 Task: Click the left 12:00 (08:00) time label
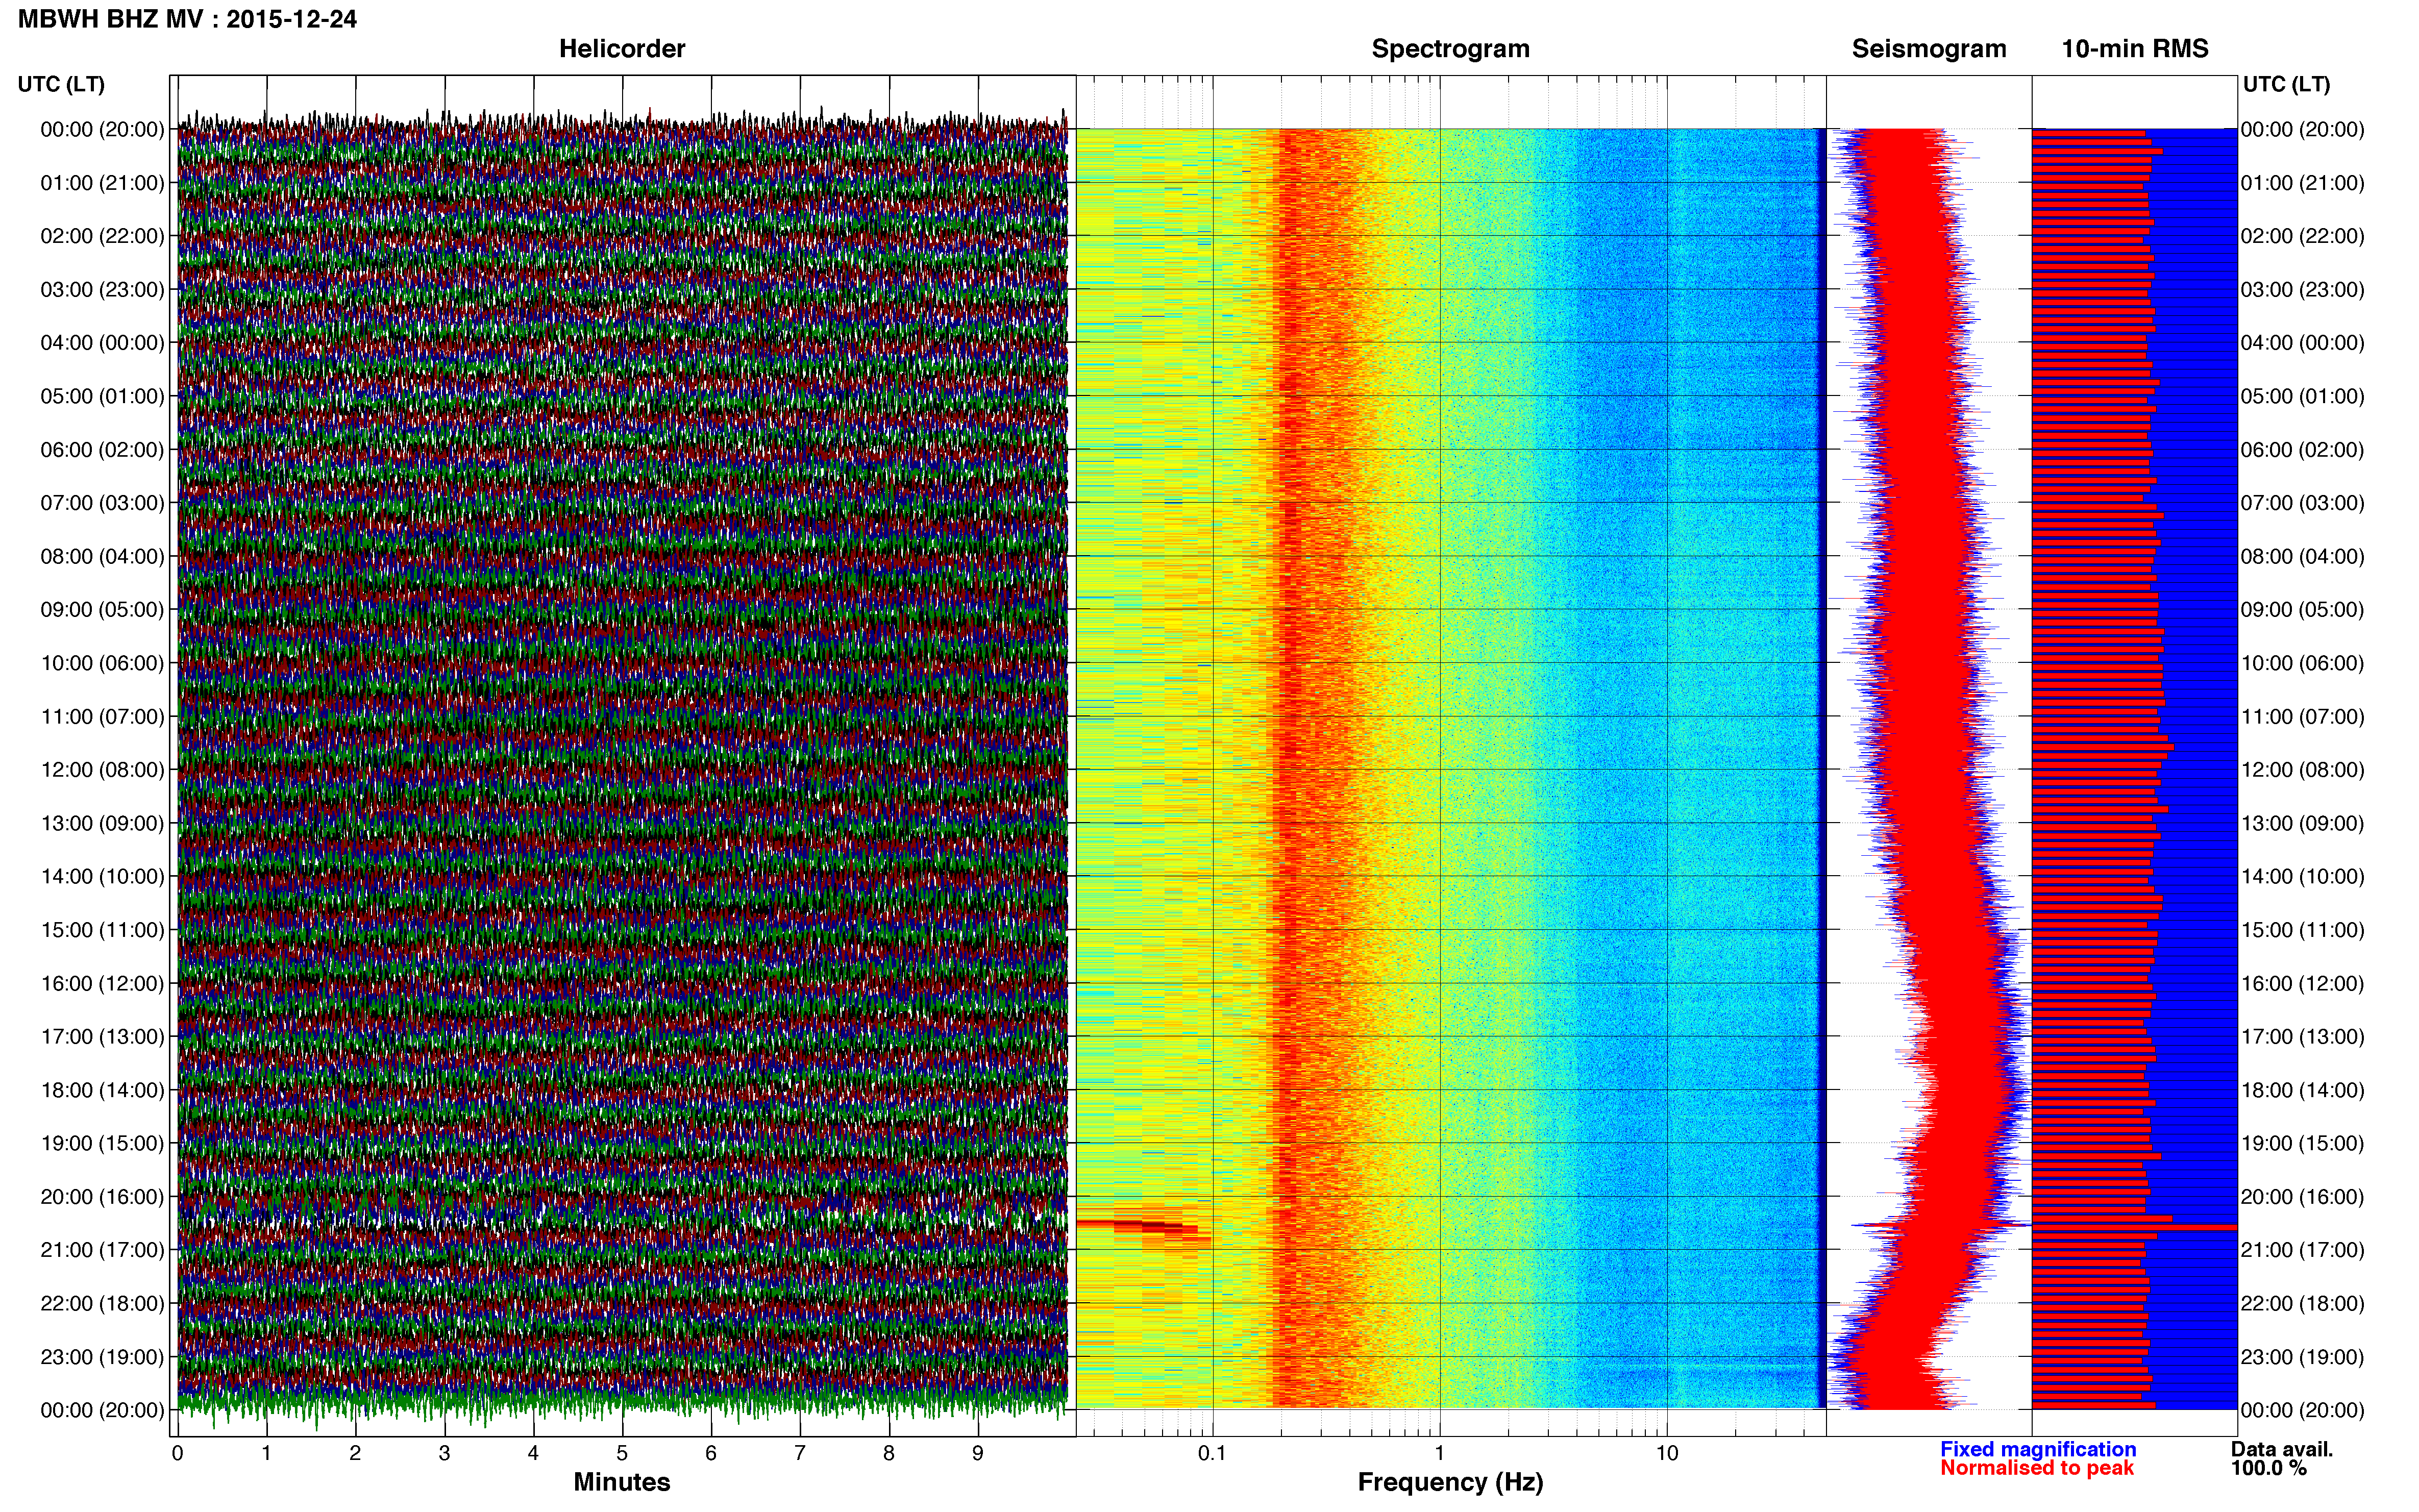point(102,770)
